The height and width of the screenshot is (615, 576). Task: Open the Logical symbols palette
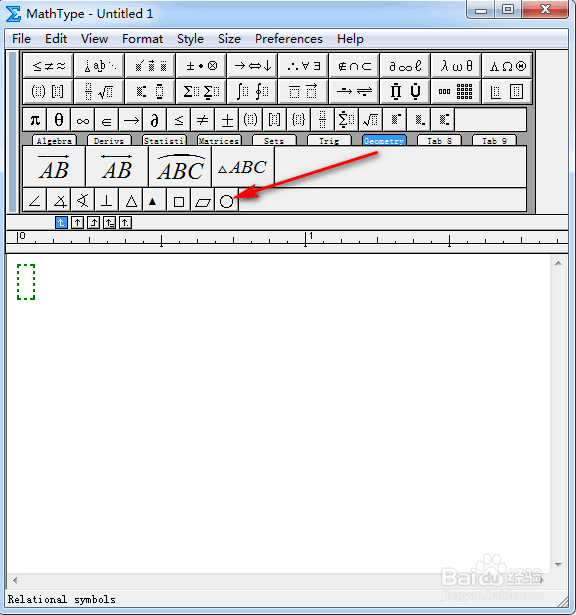[303, 66]
